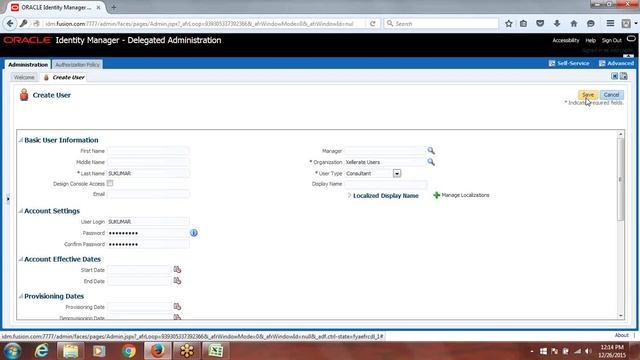Click Display Name input field
640x360 pixels.
coord(386,184)
